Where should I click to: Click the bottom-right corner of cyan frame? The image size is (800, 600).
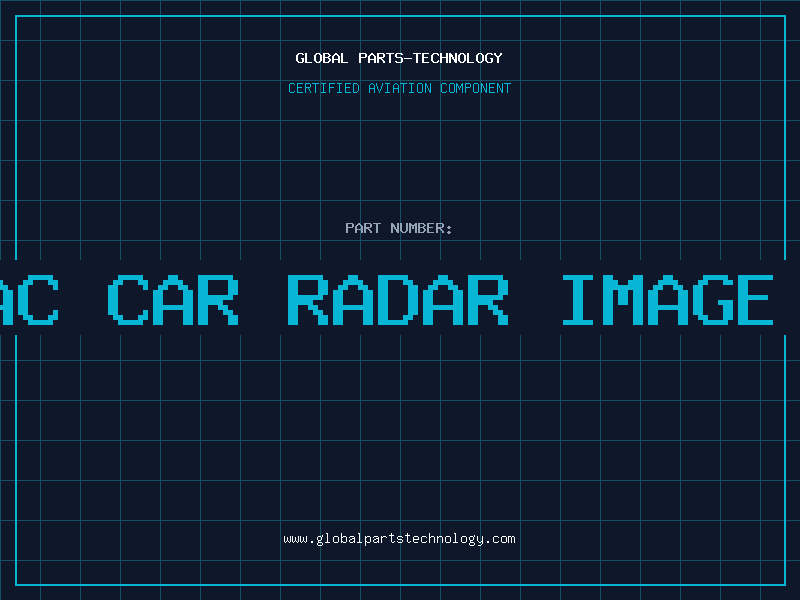click(784, 584)
